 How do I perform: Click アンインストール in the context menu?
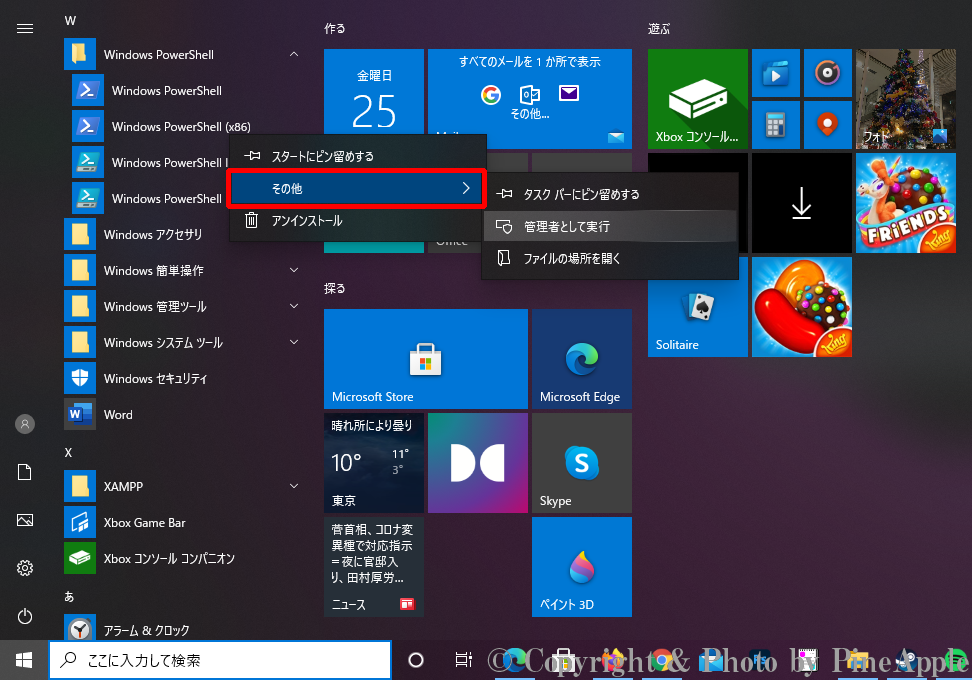306,221
